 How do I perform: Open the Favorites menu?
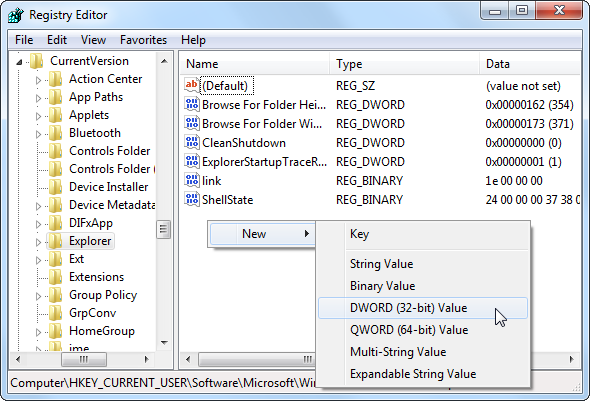tap(143, 40)
